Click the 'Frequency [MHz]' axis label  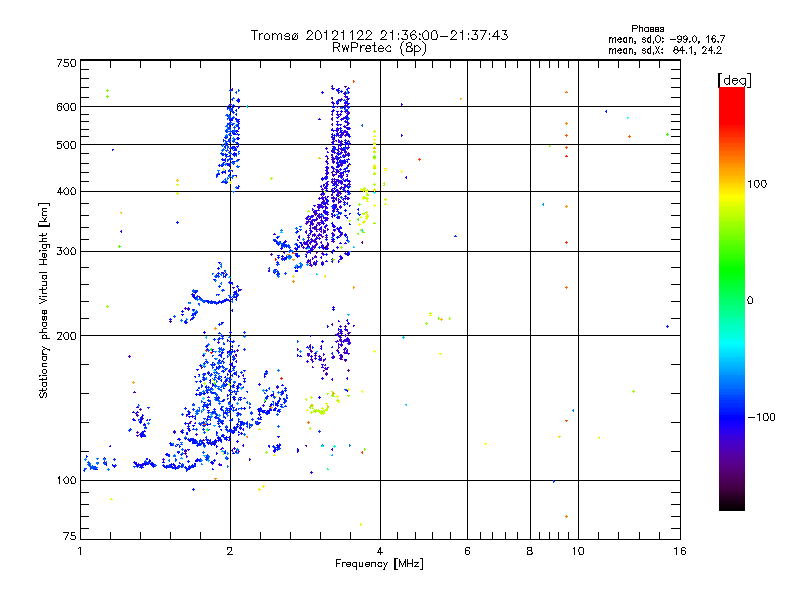379,564
